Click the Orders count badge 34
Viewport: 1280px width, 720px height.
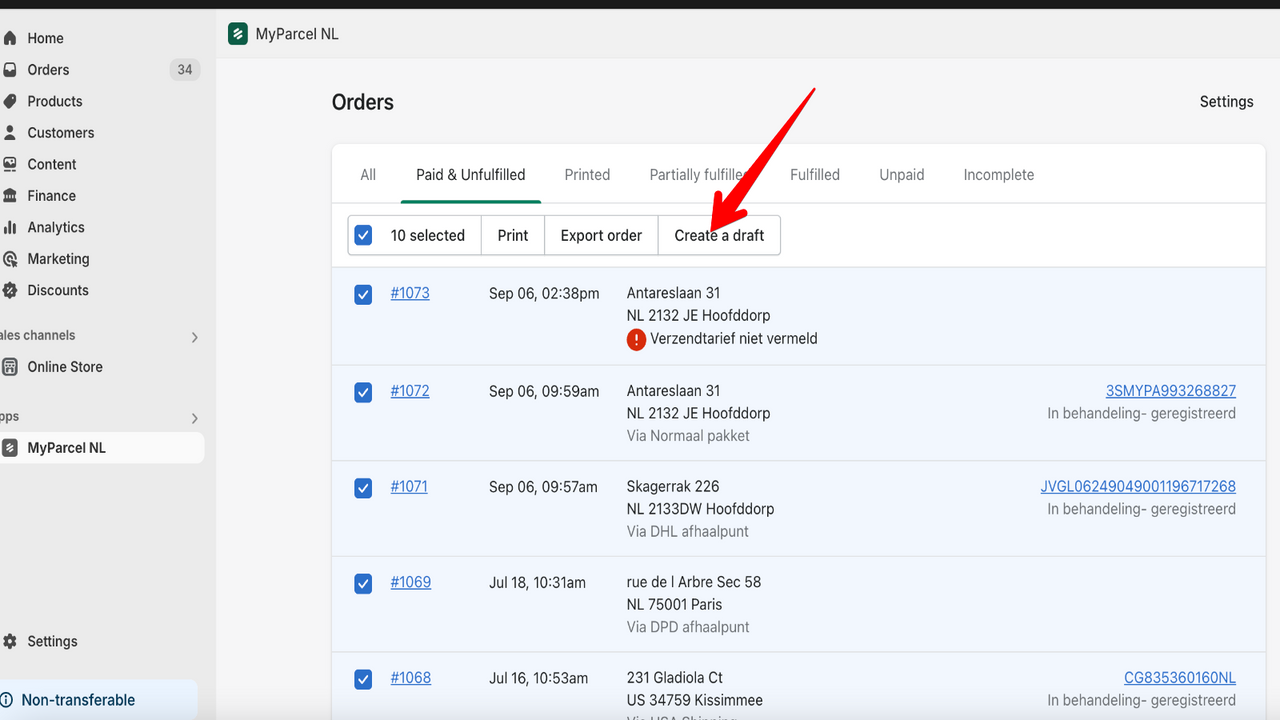(185, 70)
